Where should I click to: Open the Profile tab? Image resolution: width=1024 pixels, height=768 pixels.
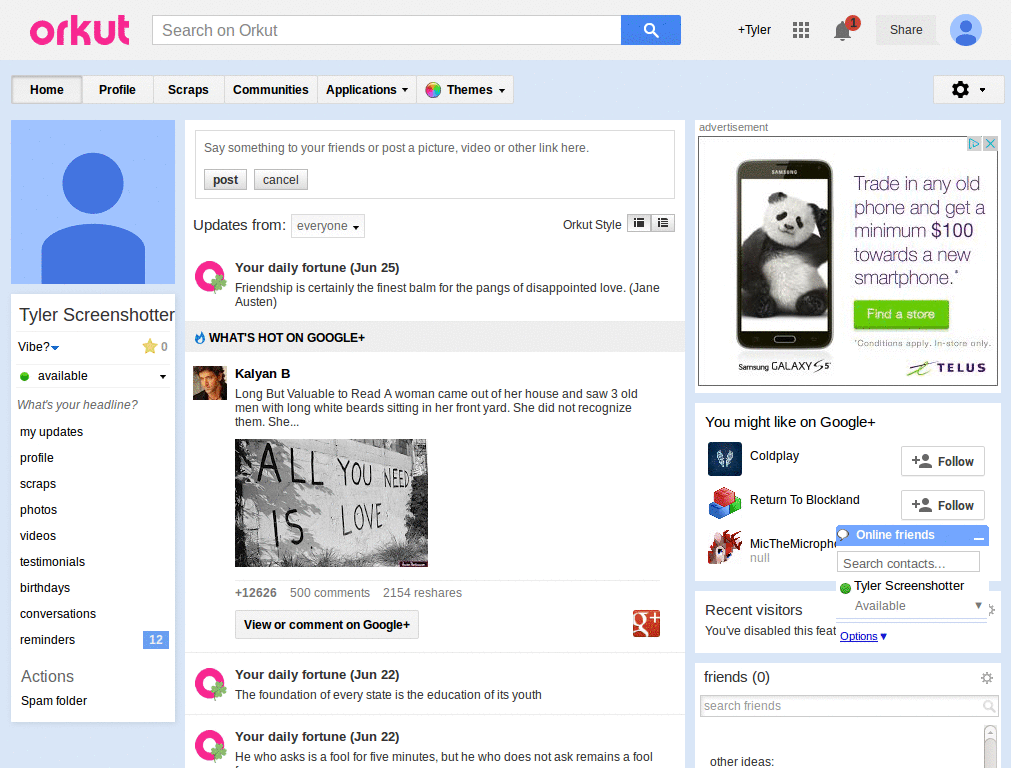click(118, 90)
